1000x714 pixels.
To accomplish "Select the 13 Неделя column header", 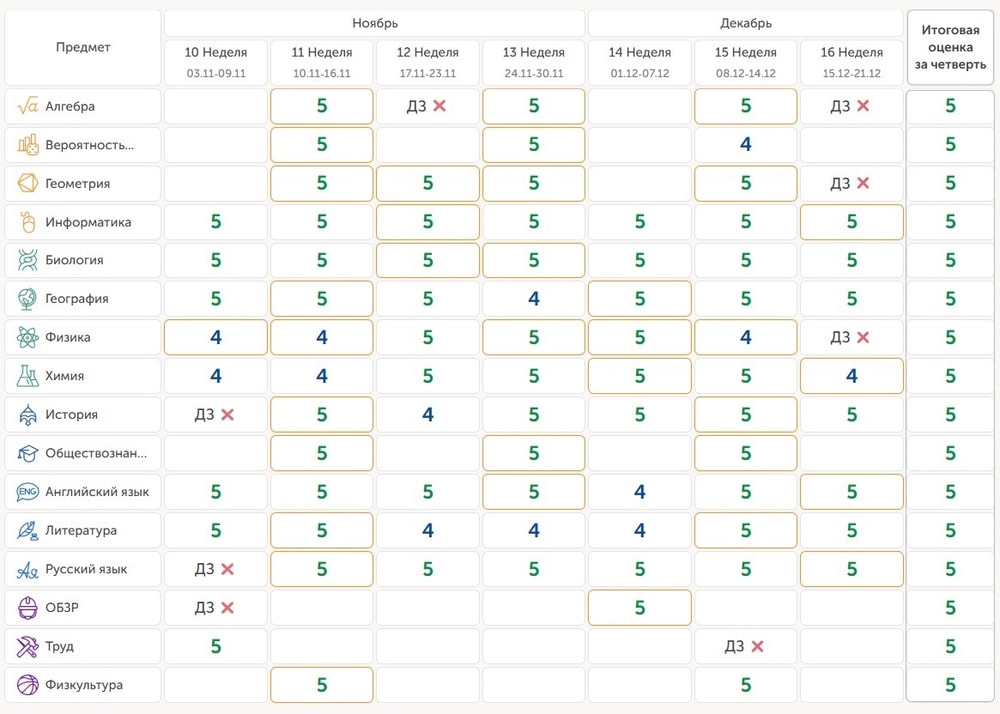I will pyautogui.click(x=534, y=62).
